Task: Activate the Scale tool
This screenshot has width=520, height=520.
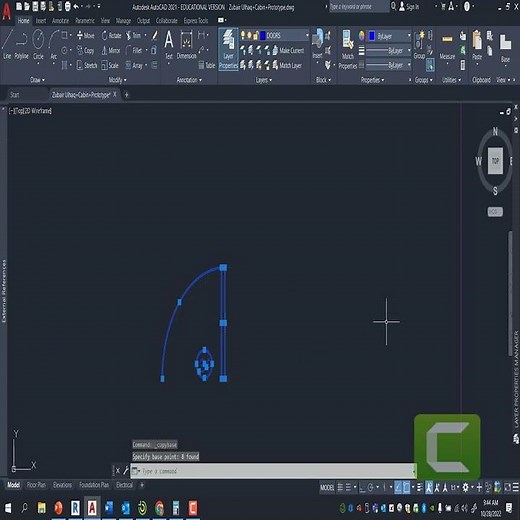Action: click(x=110, y=65)
